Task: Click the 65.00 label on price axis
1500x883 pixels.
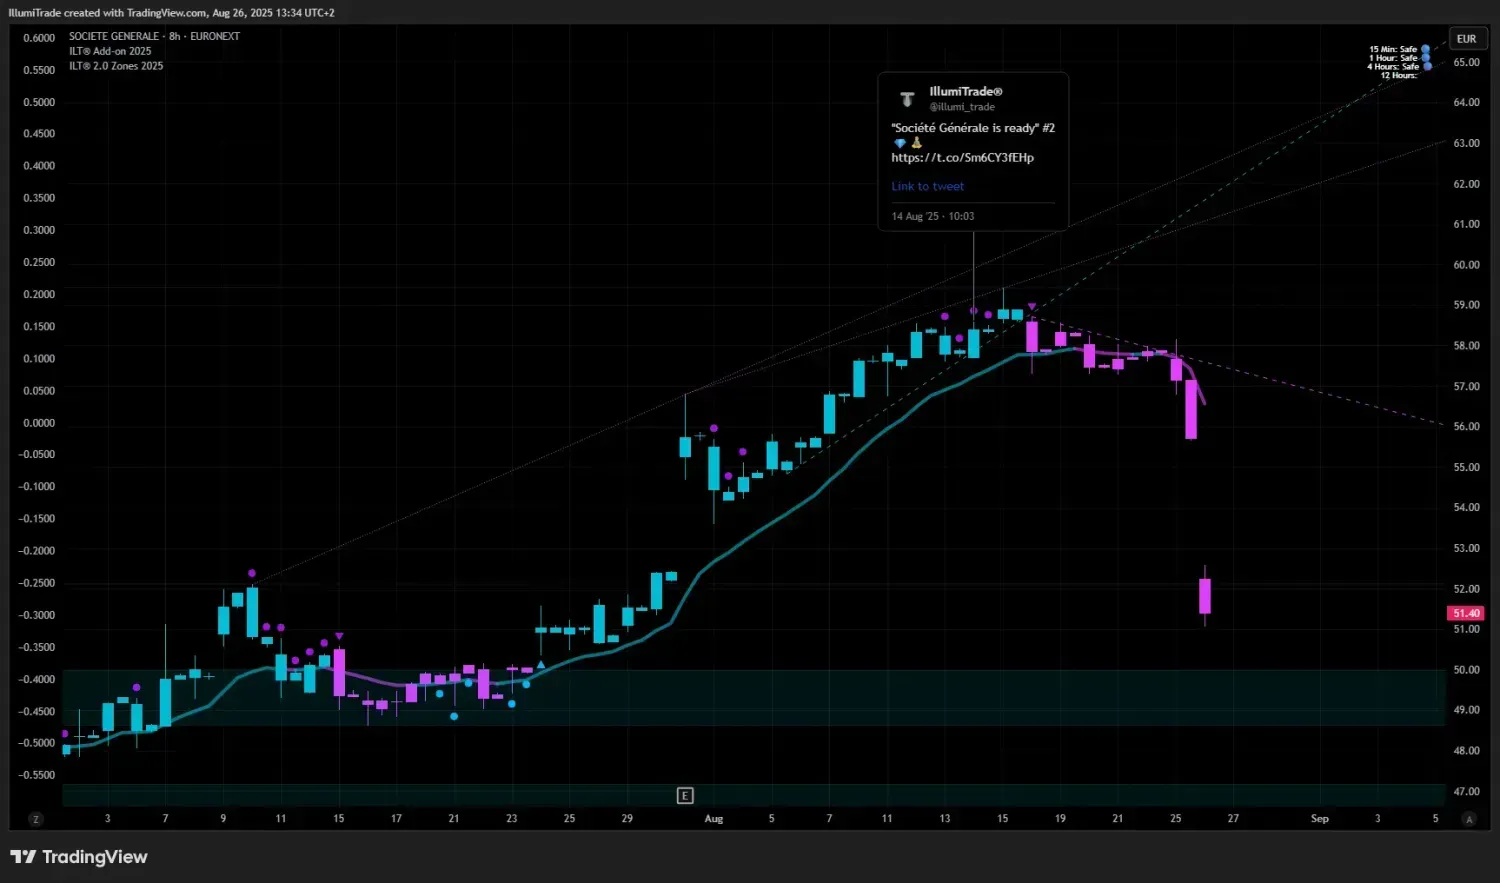Action: (1466, 62)
